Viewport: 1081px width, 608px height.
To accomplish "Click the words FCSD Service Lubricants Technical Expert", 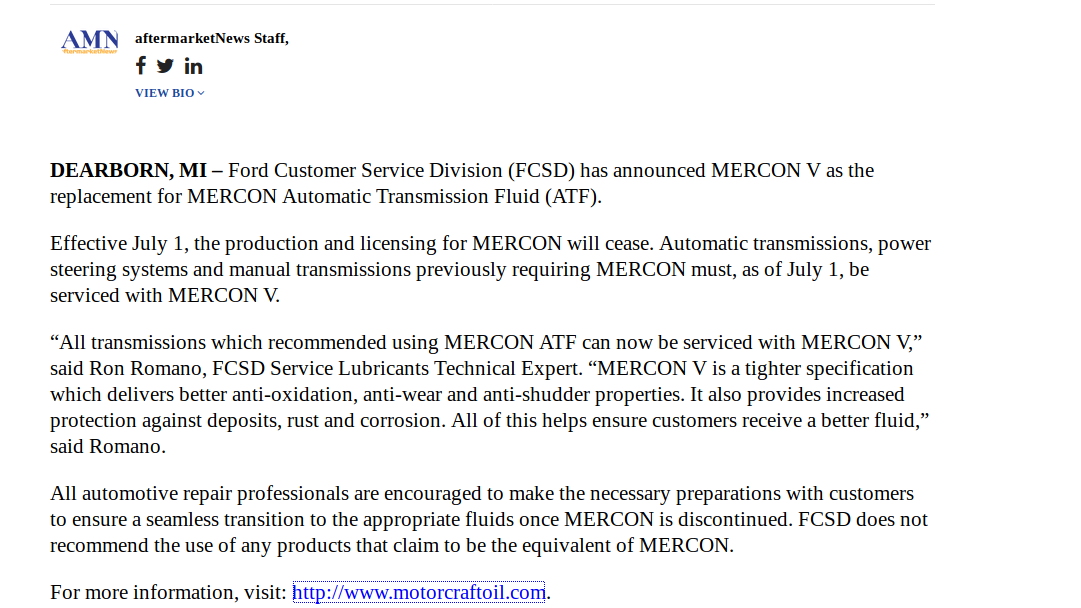I will coord(396,369).
